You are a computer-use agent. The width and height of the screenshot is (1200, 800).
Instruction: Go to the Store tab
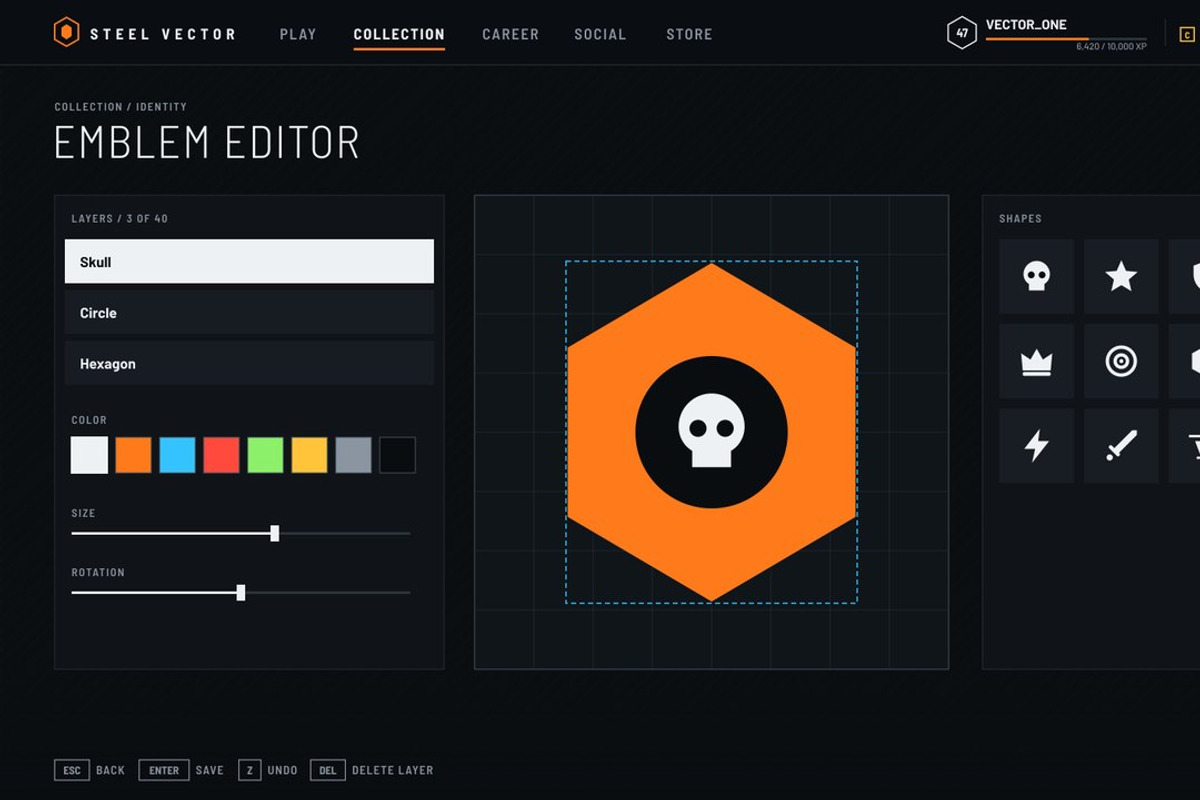[x=689, y=34]
